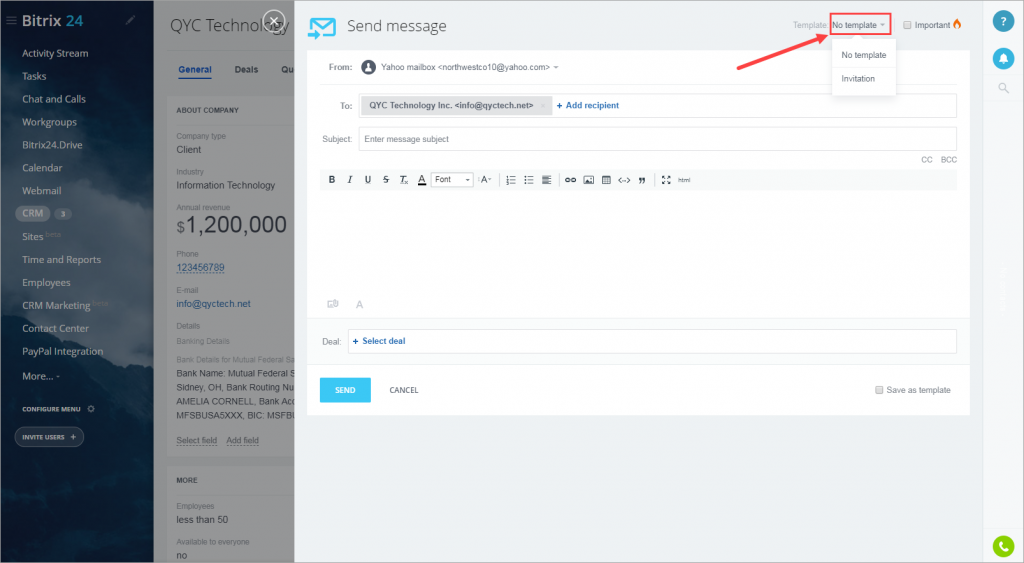Viewport: 1024px width, 563px height.
Task: Open Contact Center in the sidebar
Action: pos(55,329)
